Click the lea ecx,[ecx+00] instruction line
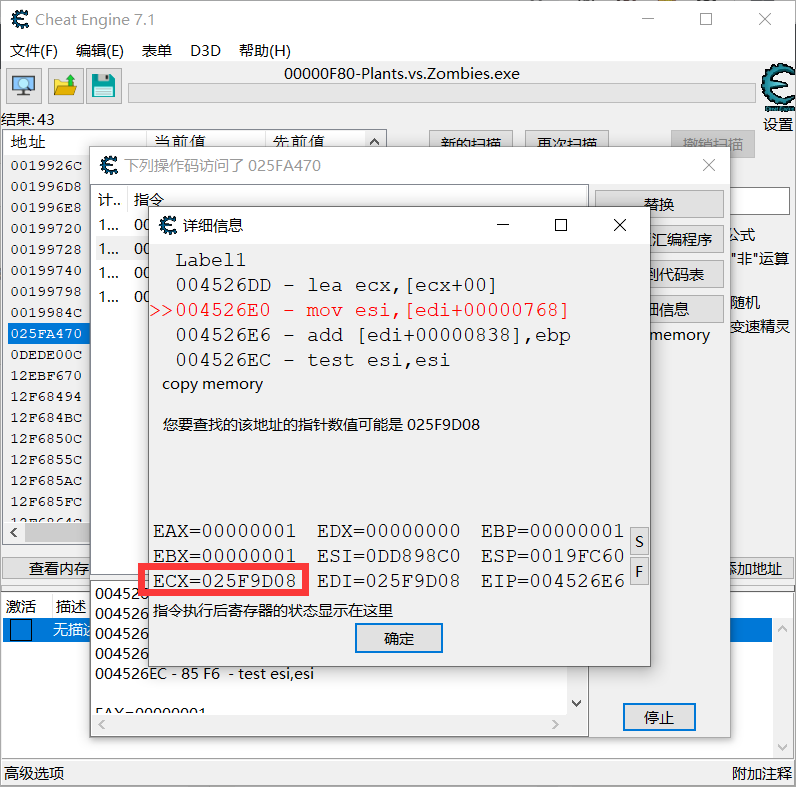The image size is (796, 787). point(336,285)
